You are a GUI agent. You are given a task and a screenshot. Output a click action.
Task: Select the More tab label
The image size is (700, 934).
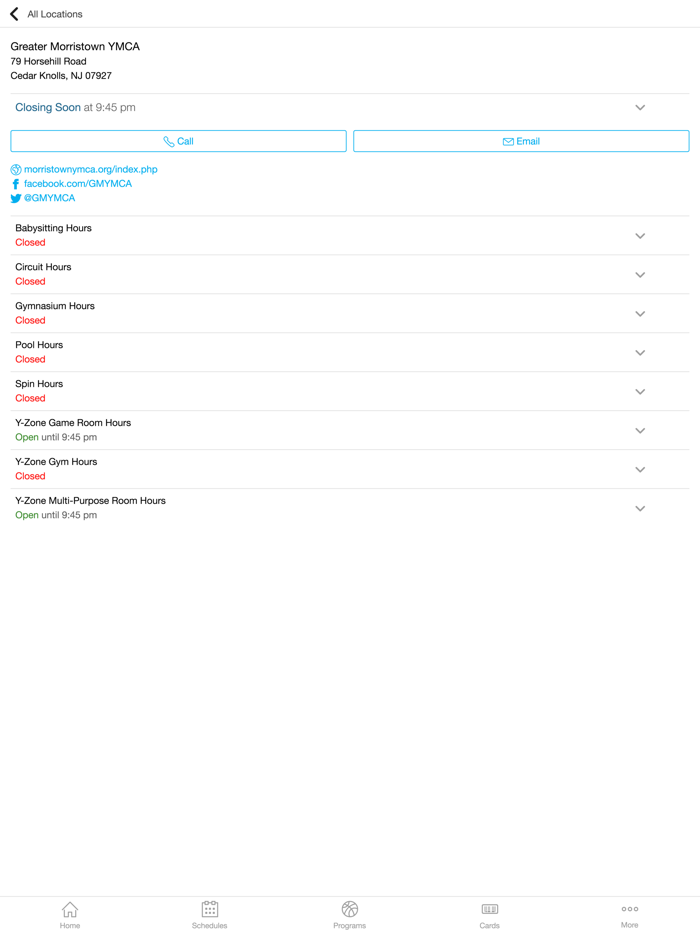pyautogui.click(x=630, y=924)
